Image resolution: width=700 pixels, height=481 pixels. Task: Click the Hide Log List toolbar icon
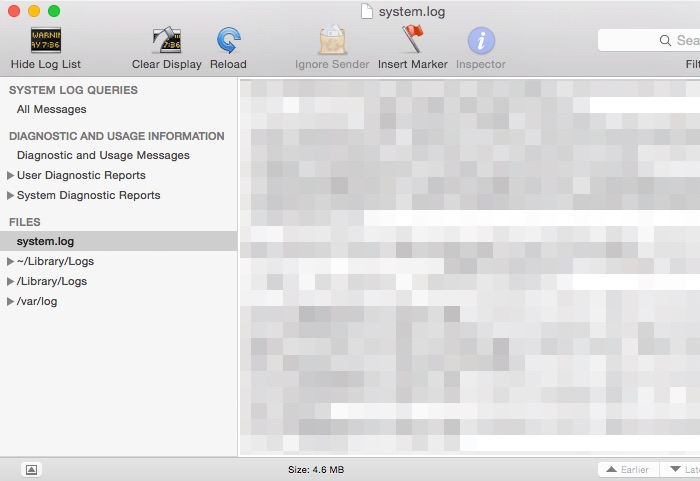pos(45,41)
